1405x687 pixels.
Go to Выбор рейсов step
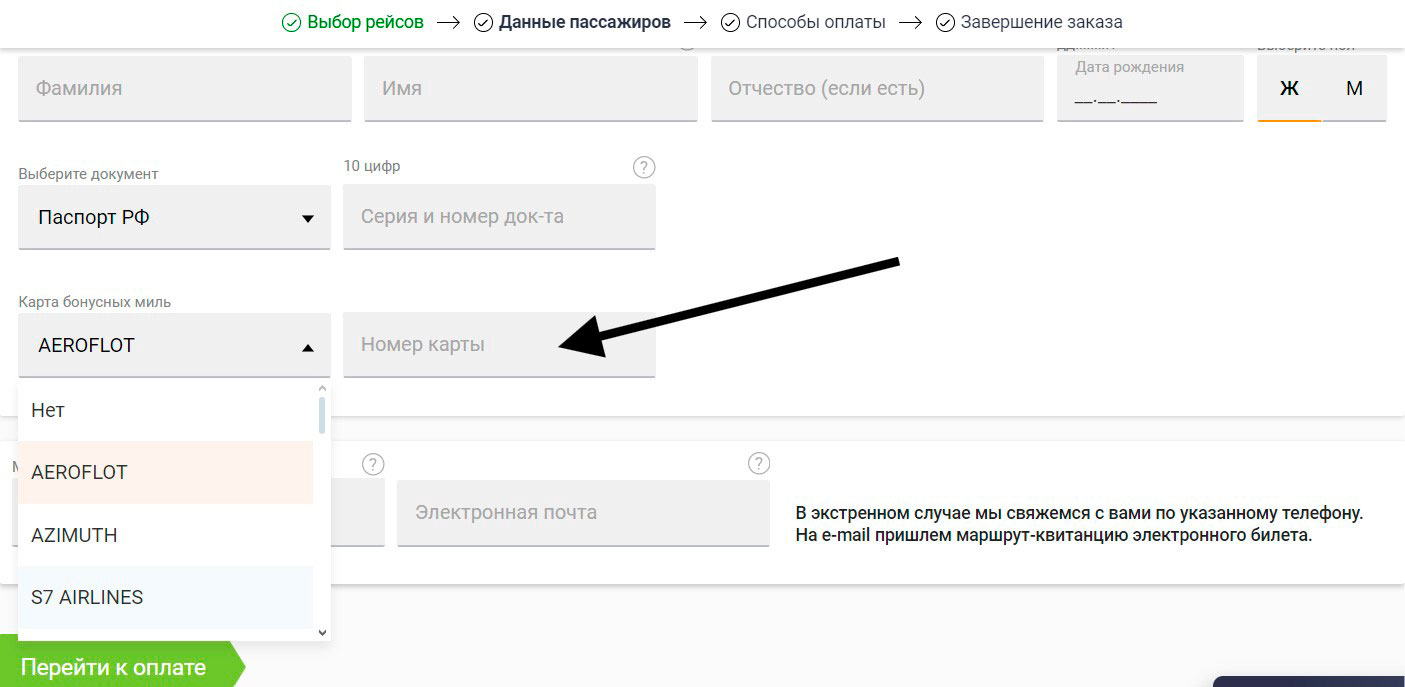(365, 21)
